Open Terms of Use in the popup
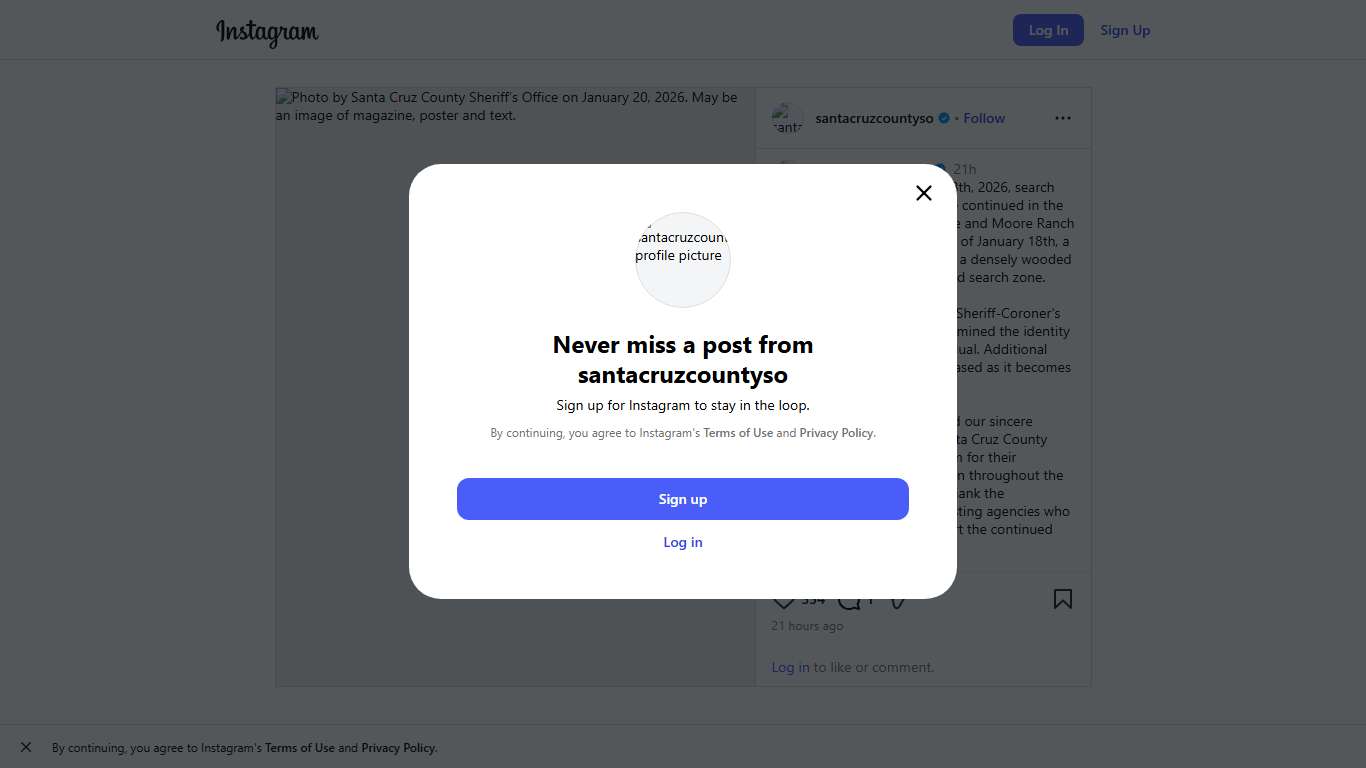The image size is (1366, 768). pyautogui.click(x=738, y=433)
